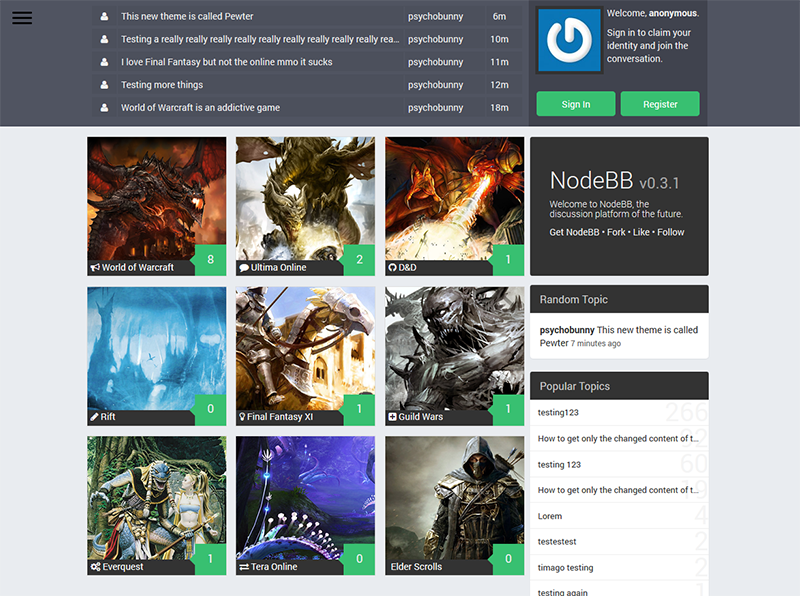Click the Sign In button

click(576, 104)
